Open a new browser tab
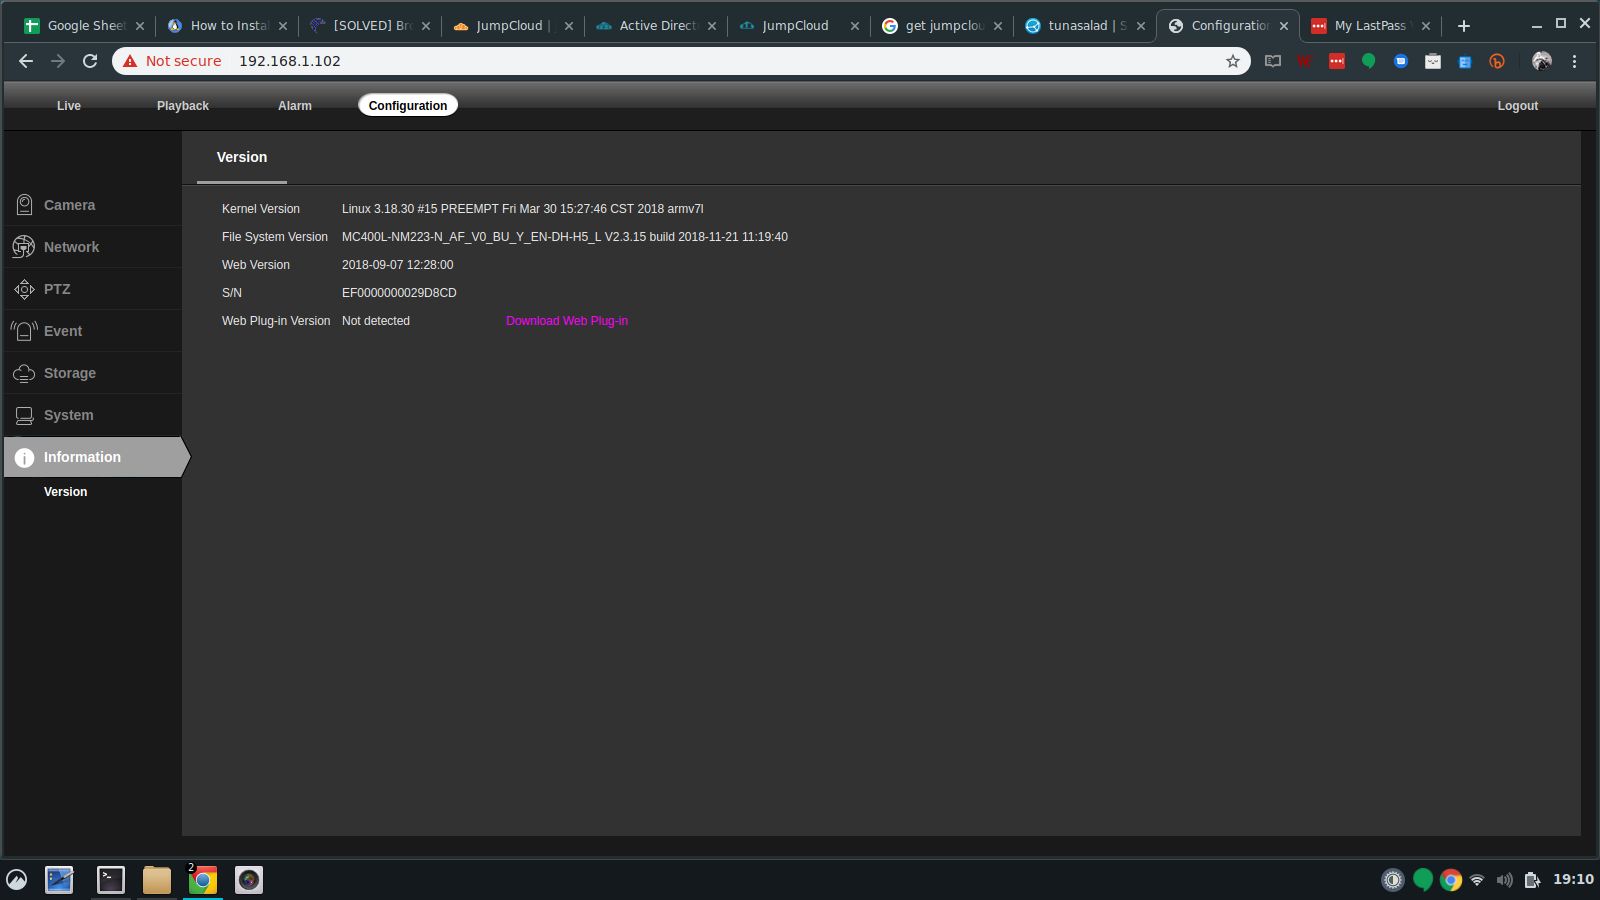The width and height of the screenshot is (1600, 900). [x=1464, y=26]
